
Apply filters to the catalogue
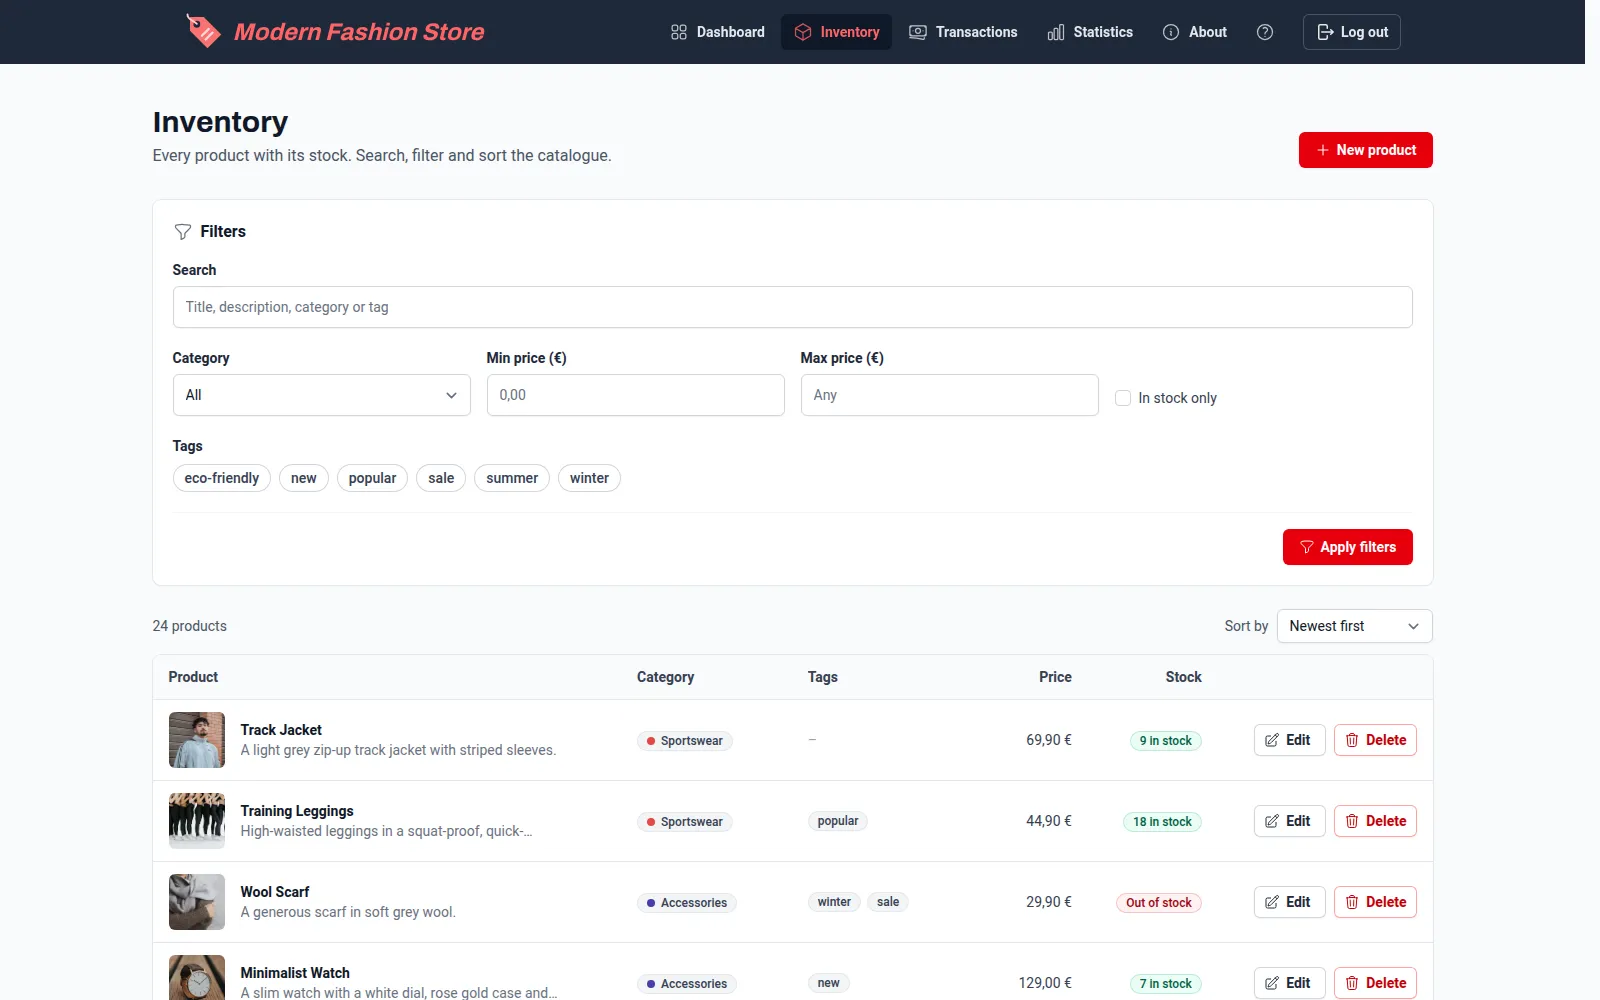(x=1348, y=547)
